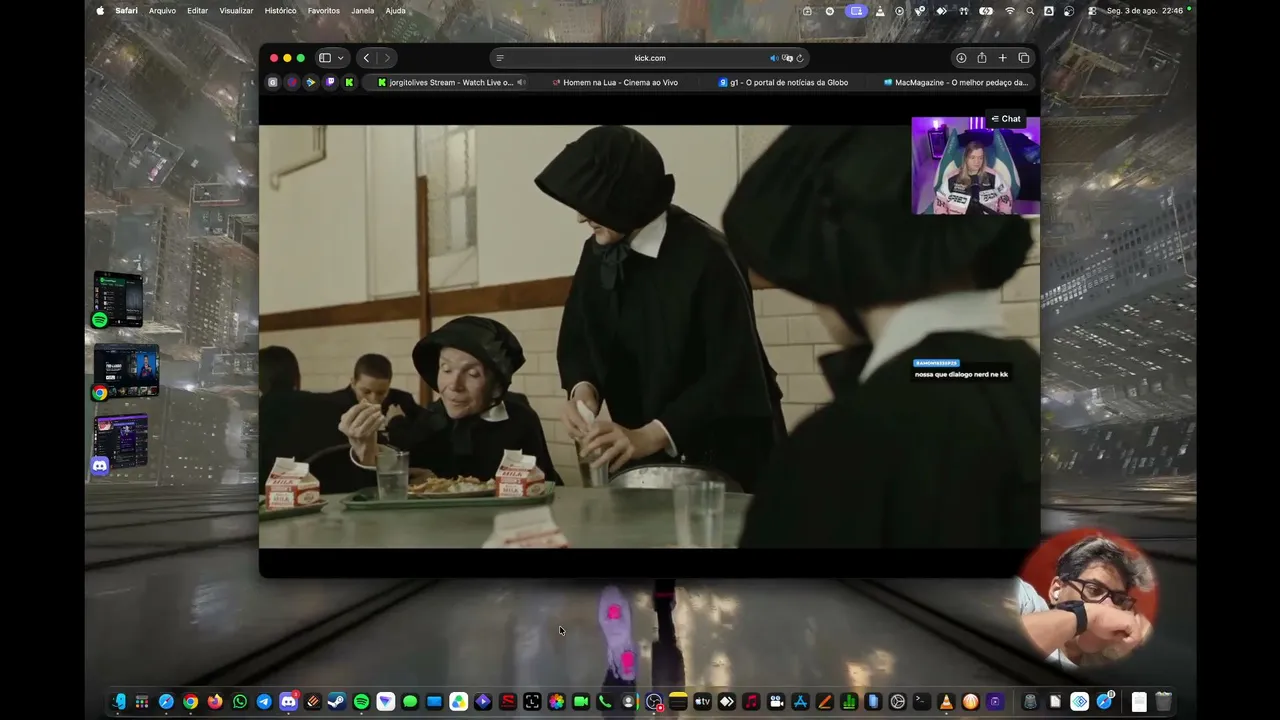Screen dimensions: 1280x720
Task: Reload the kick.com page
Action: [800, 58]
